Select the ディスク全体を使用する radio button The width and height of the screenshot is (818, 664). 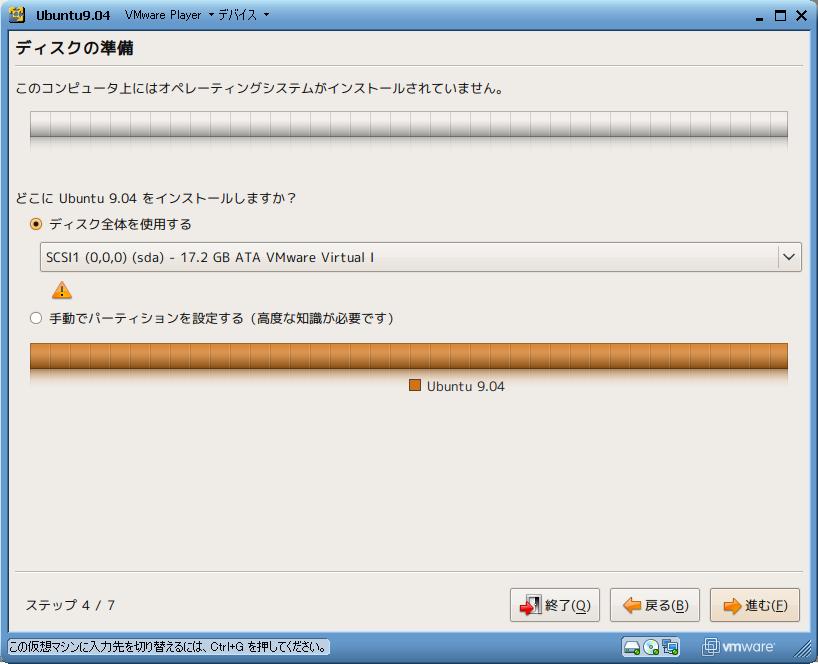(x=36, y=224)
